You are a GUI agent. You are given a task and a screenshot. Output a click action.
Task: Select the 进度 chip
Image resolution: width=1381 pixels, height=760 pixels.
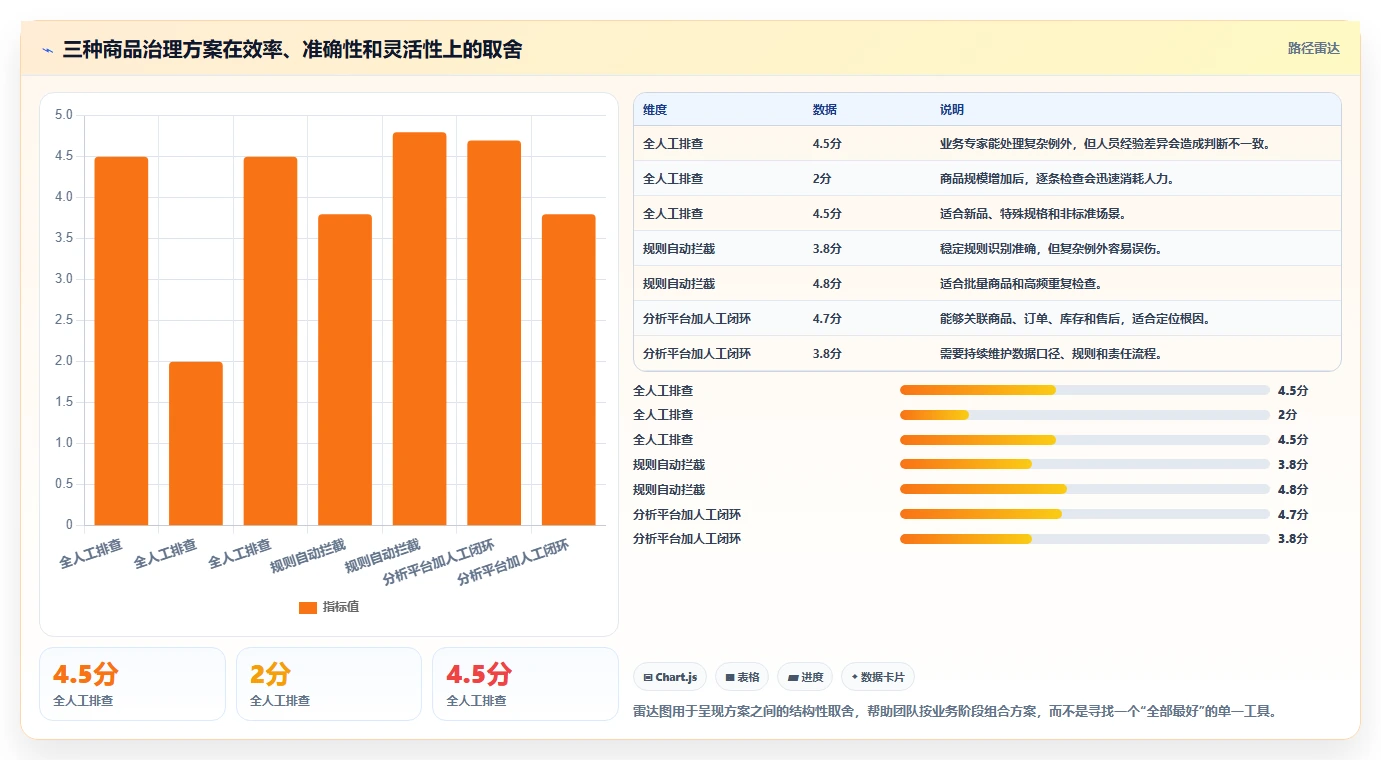[805, 677]
